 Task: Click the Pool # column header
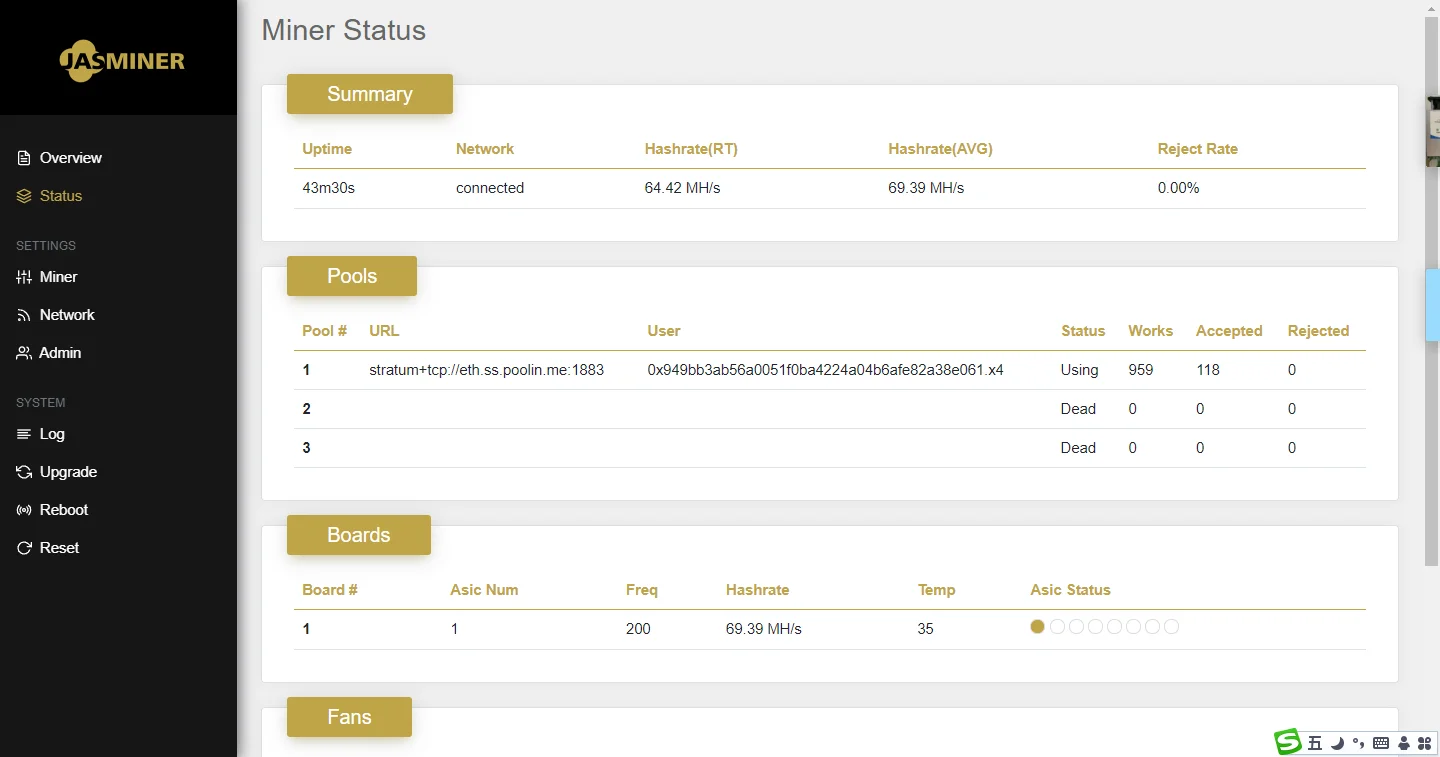click(325, 331)
